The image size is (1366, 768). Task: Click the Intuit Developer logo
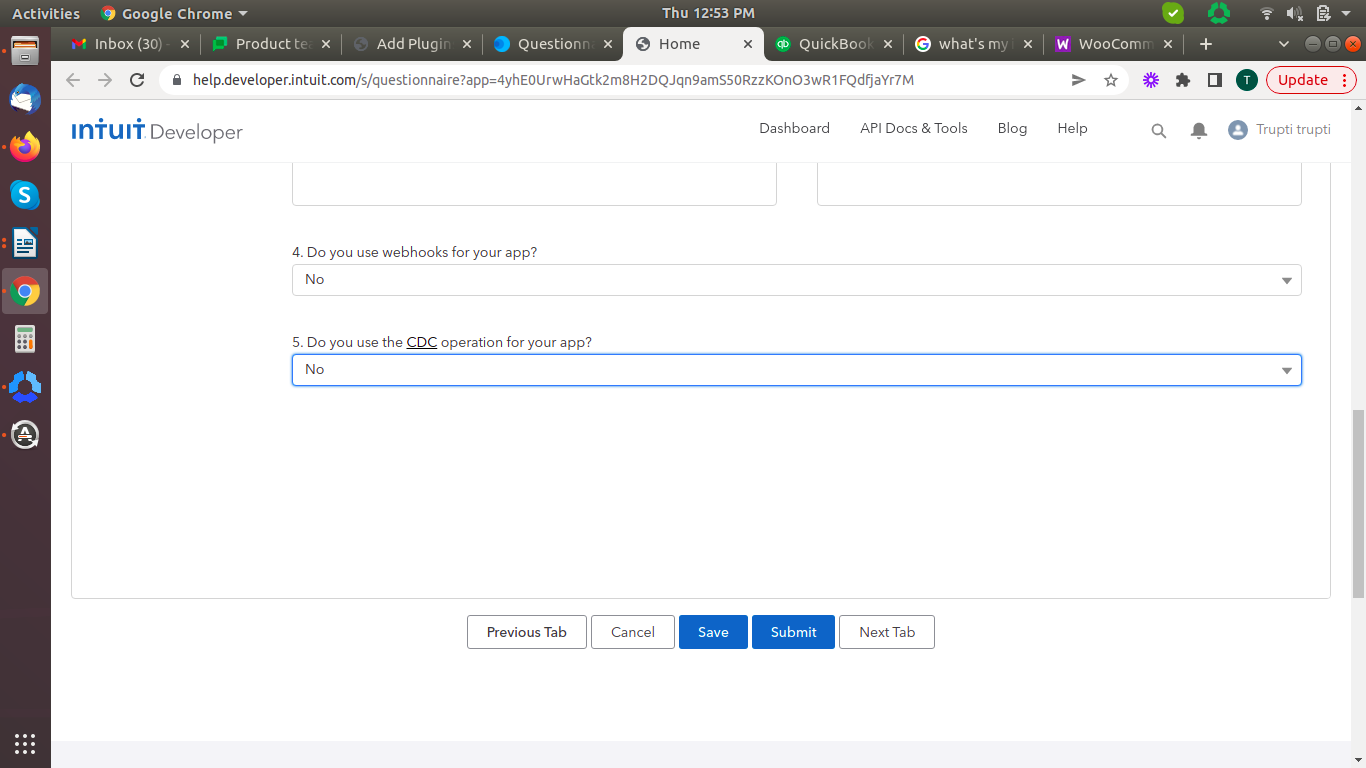157,130
